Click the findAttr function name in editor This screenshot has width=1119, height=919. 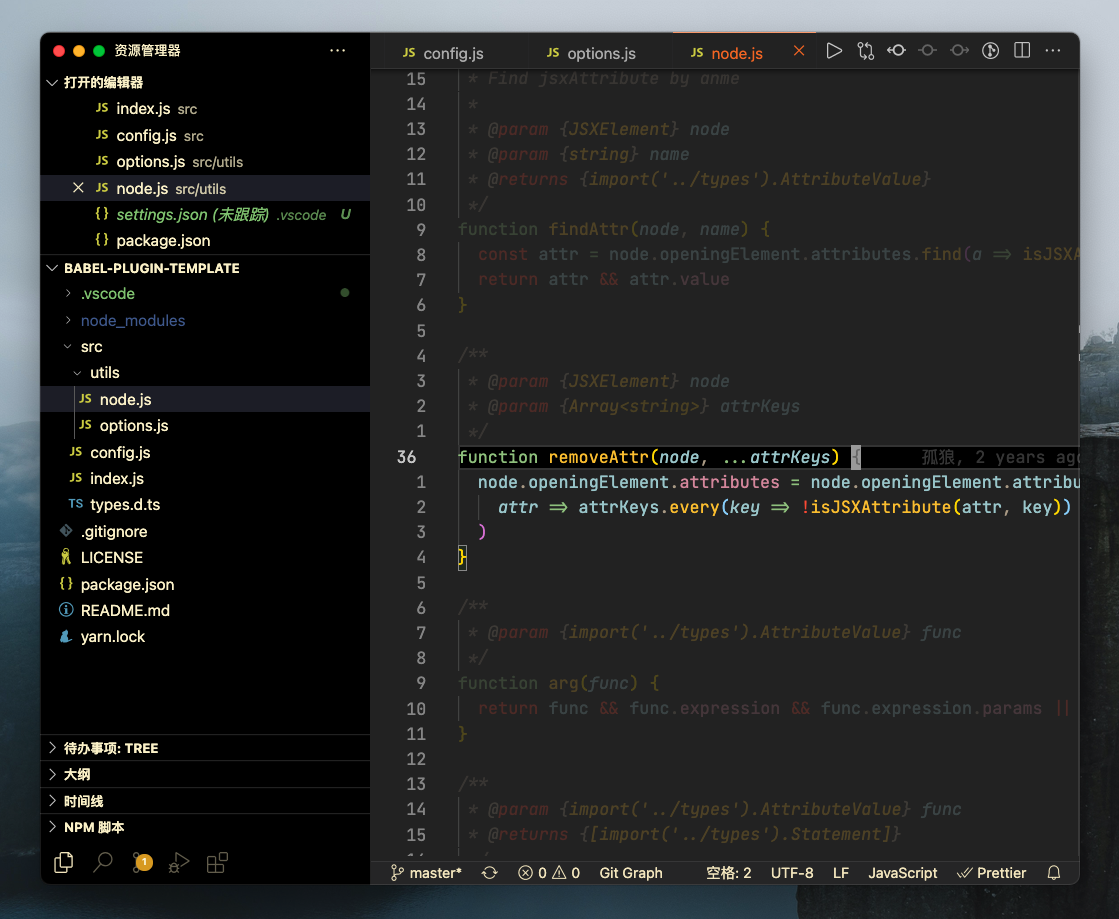coord(589,229)
